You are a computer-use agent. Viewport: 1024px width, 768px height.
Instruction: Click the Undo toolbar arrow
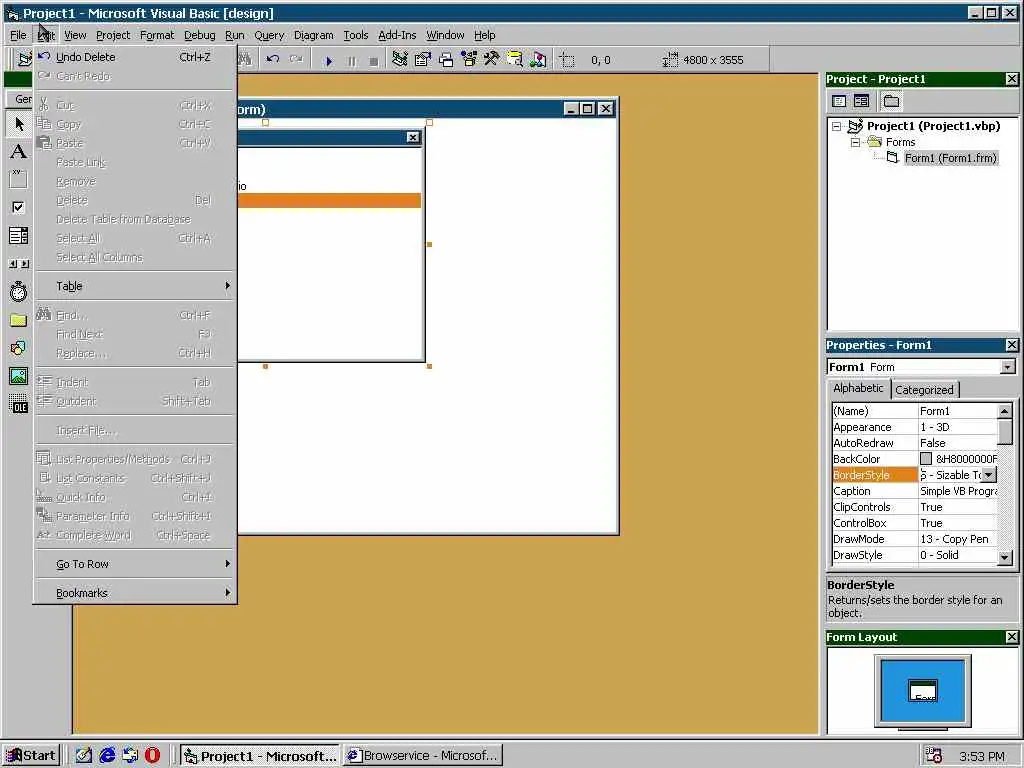coord(273,59)
